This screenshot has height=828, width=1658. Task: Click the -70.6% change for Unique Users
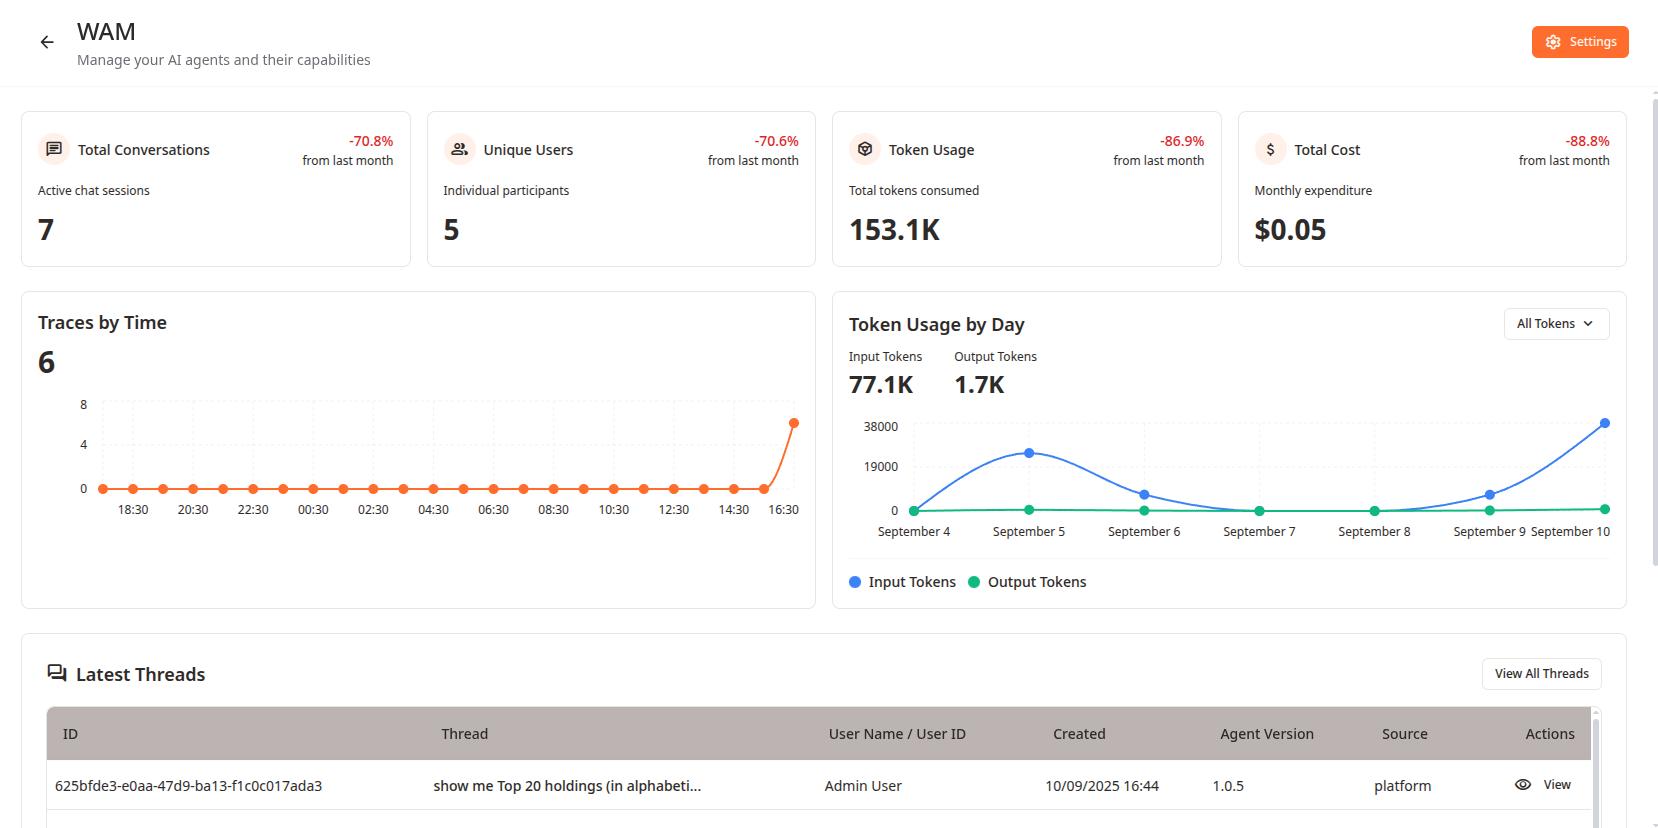click(x=777, y=141)
